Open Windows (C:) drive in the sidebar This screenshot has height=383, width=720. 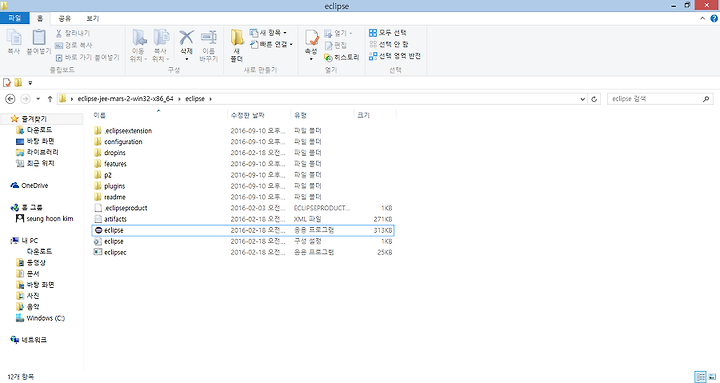tap(45, 318)
